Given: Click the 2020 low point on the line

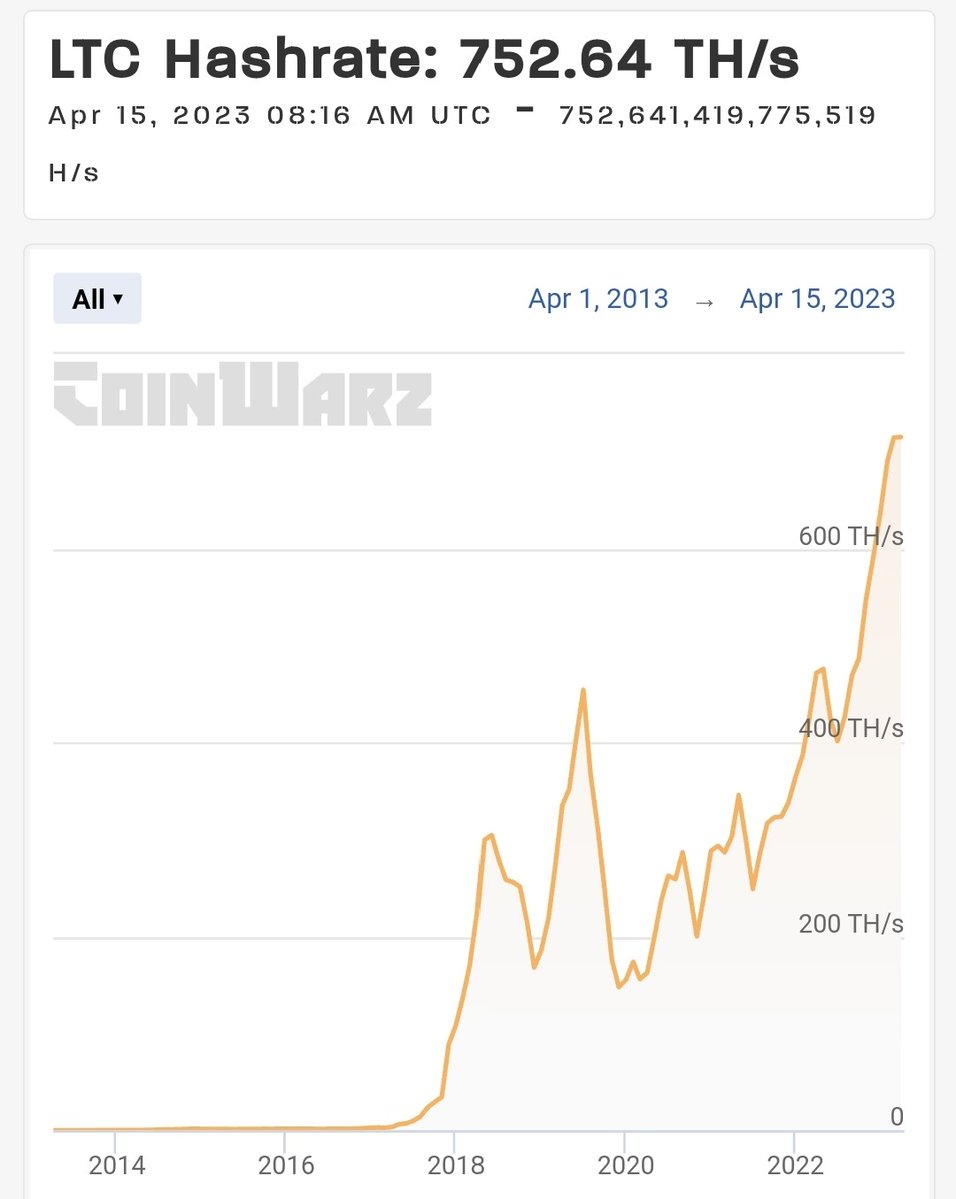Looking at the screenshot, I should tap(619, 986).
